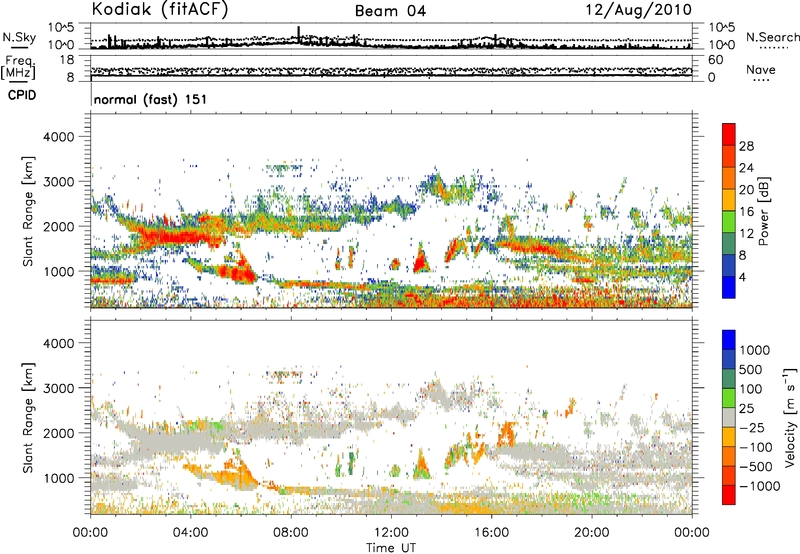Click the "1000" range tick on the power panel
Screen dimensions: 800x554
(x=58, y=271)
